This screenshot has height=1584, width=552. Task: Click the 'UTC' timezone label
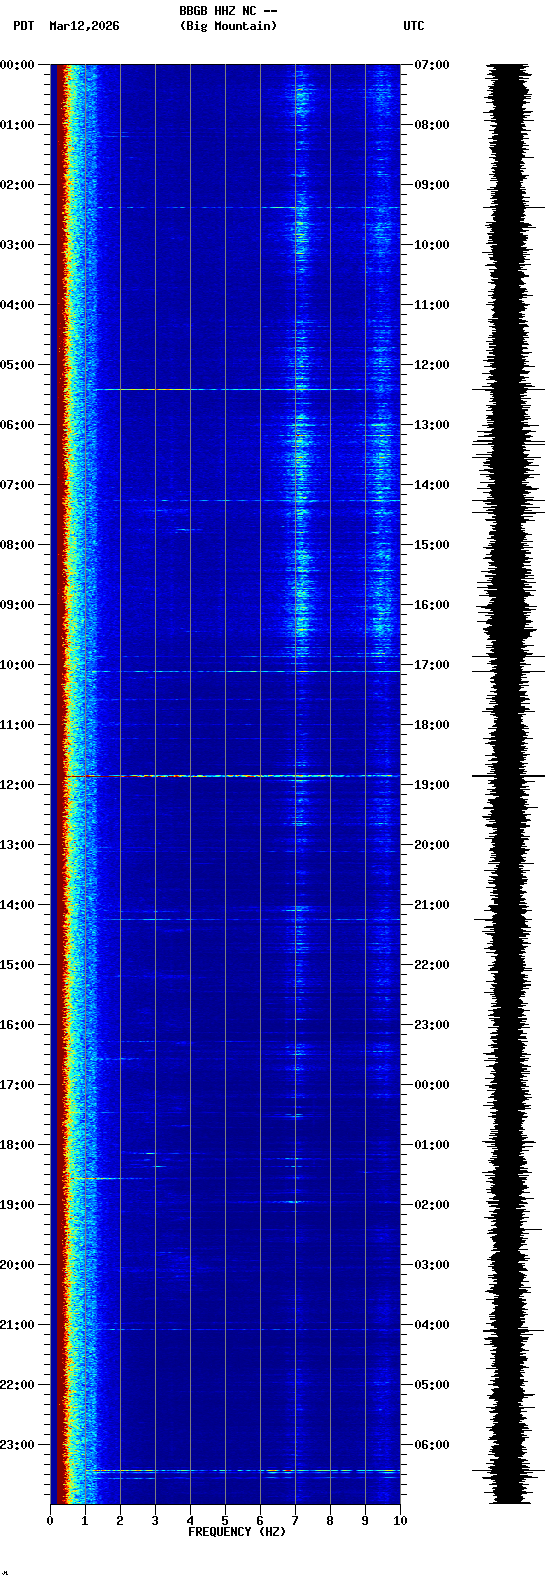tap(414, 26)
